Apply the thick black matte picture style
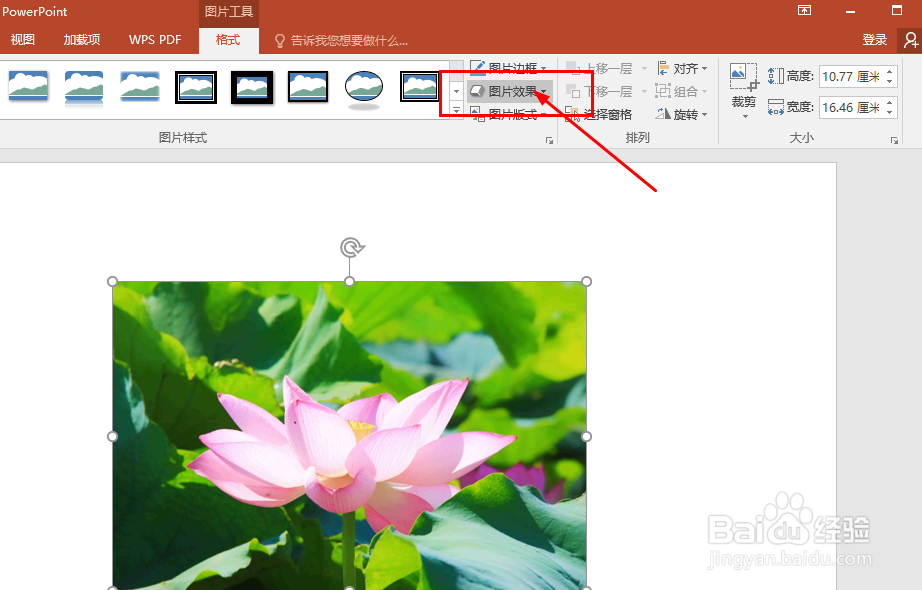 click(252, 88)
